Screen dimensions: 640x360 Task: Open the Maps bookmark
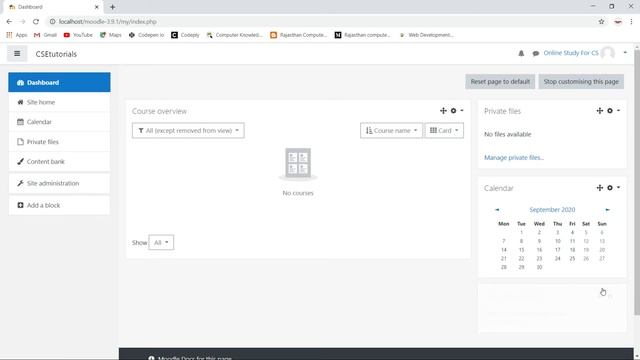point(111,35)
